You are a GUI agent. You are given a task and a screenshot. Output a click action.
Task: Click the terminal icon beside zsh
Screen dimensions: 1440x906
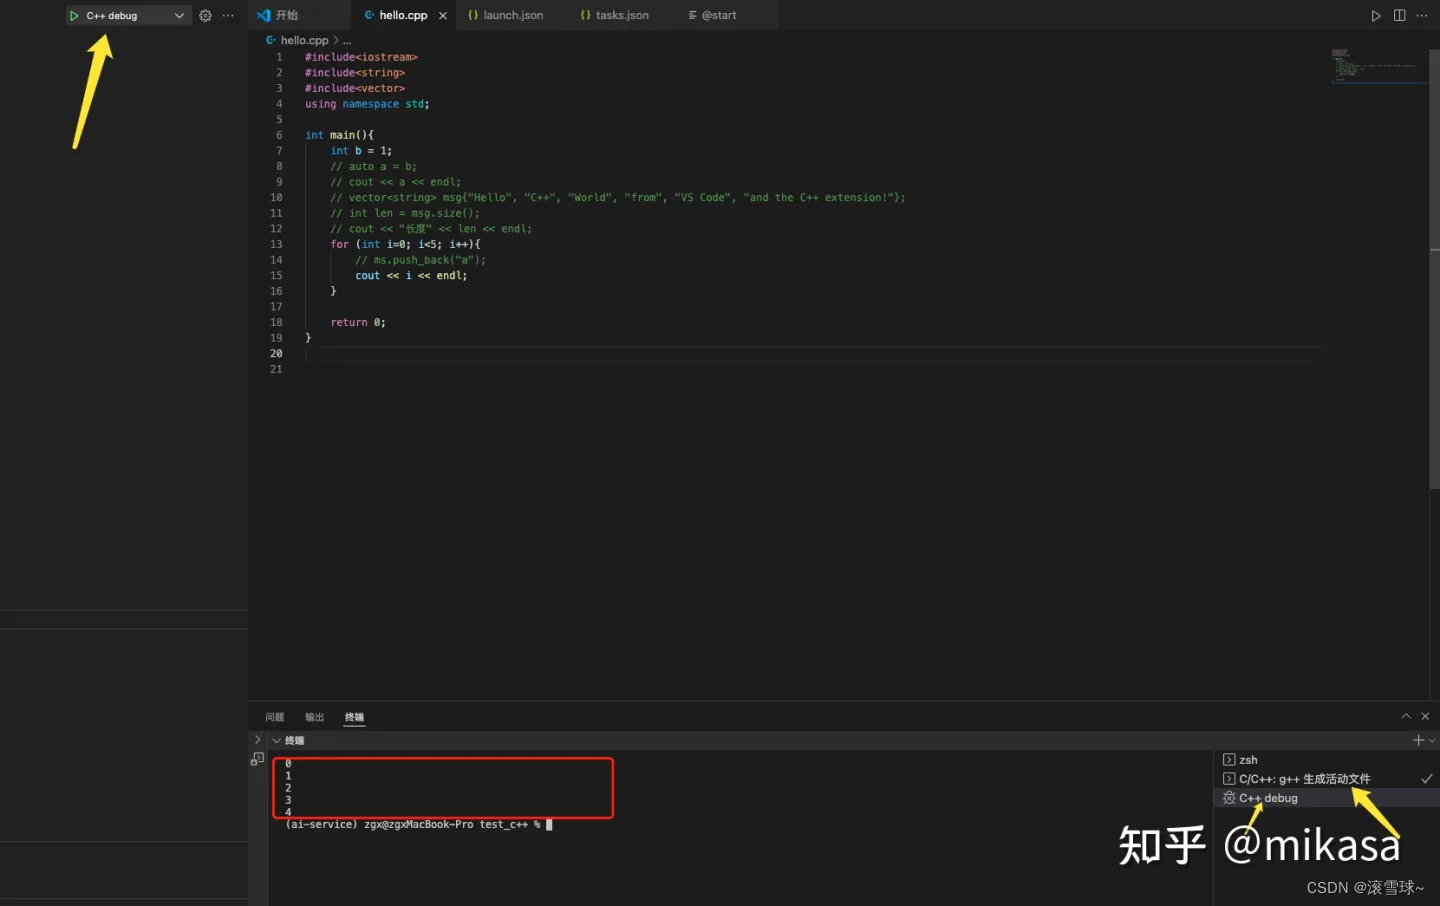(x=1229, y=760)
